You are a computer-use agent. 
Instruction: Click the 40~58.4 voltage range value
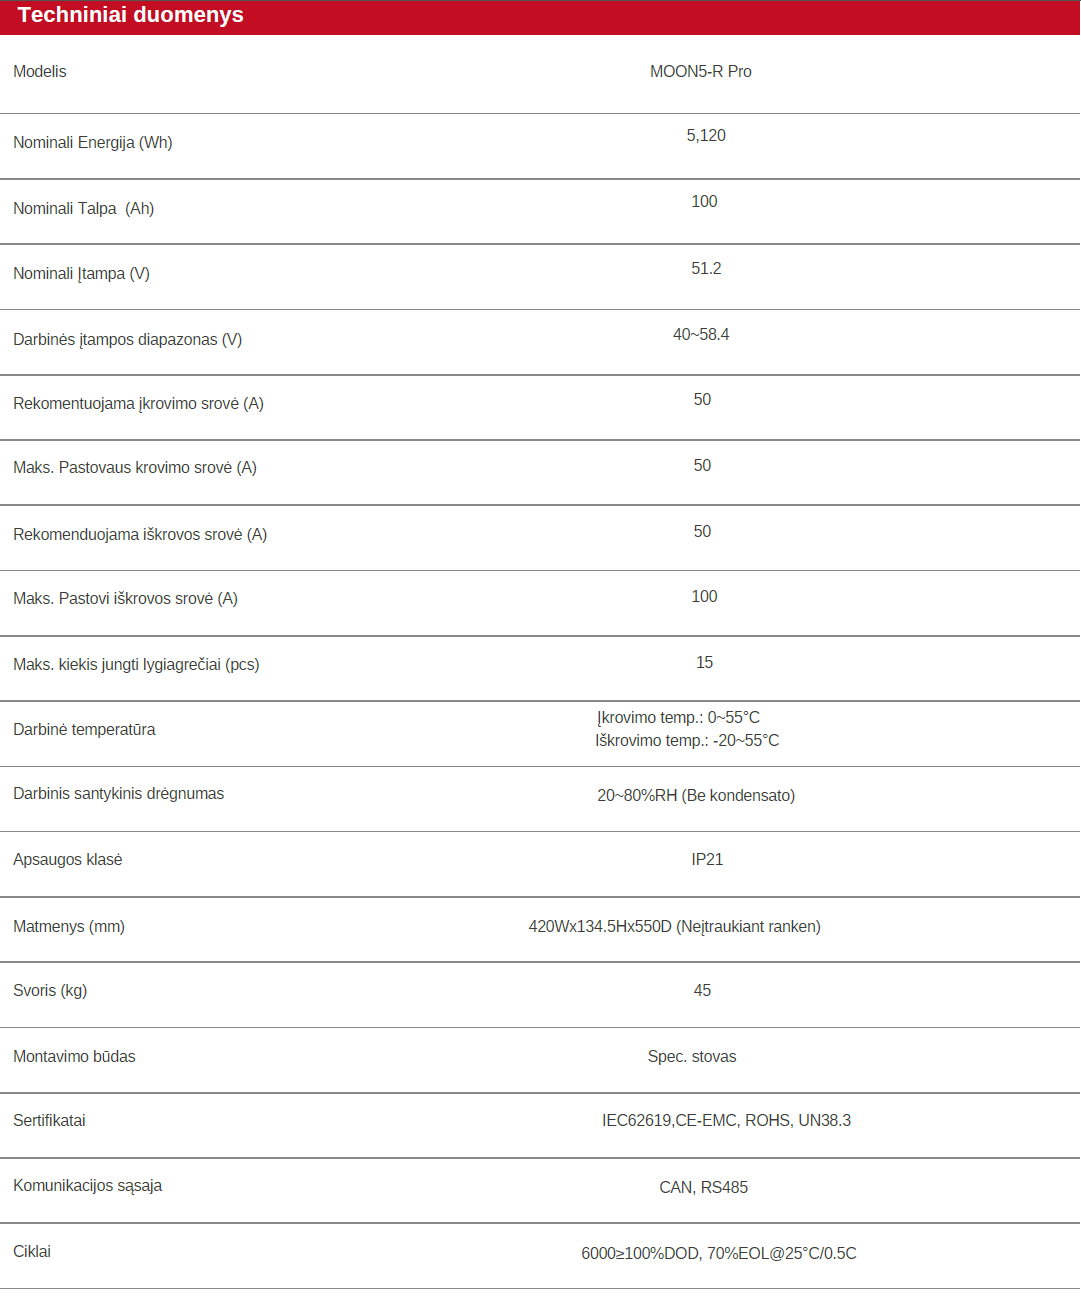(x=701, y=335)
